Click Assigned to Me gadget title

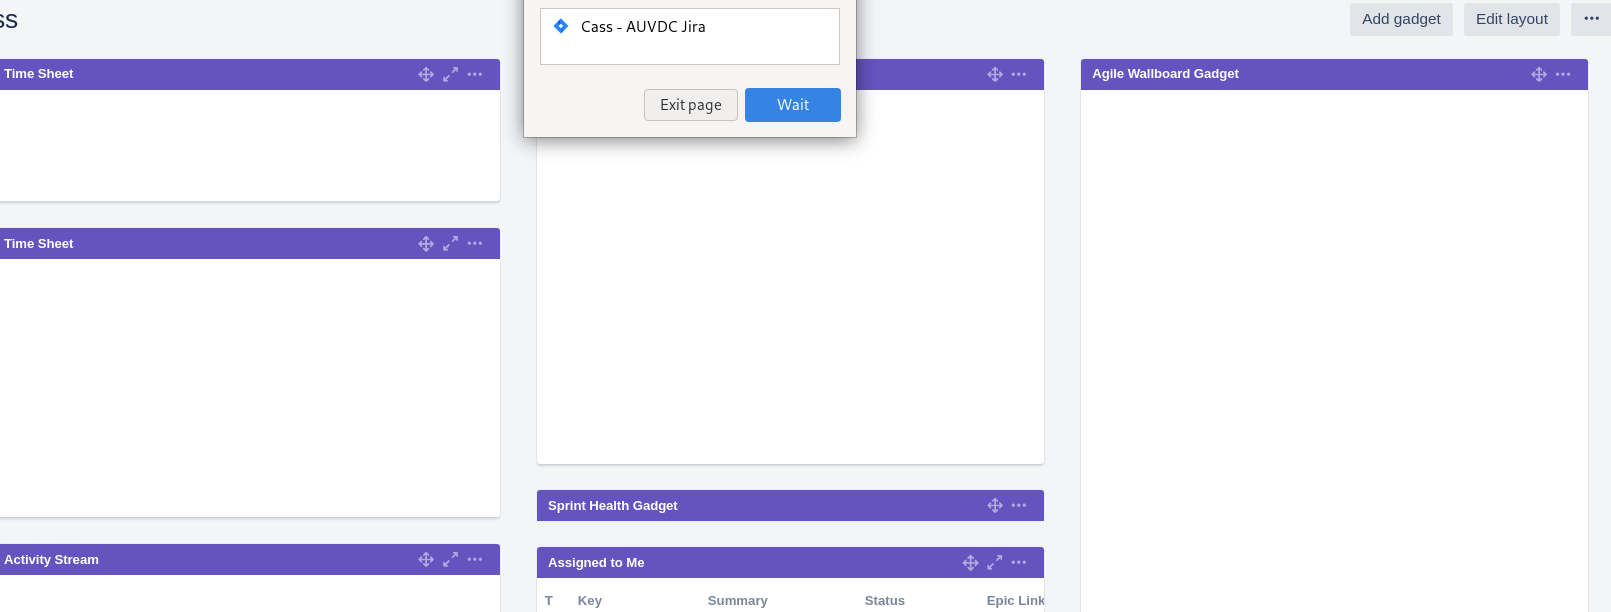point(596,563)
